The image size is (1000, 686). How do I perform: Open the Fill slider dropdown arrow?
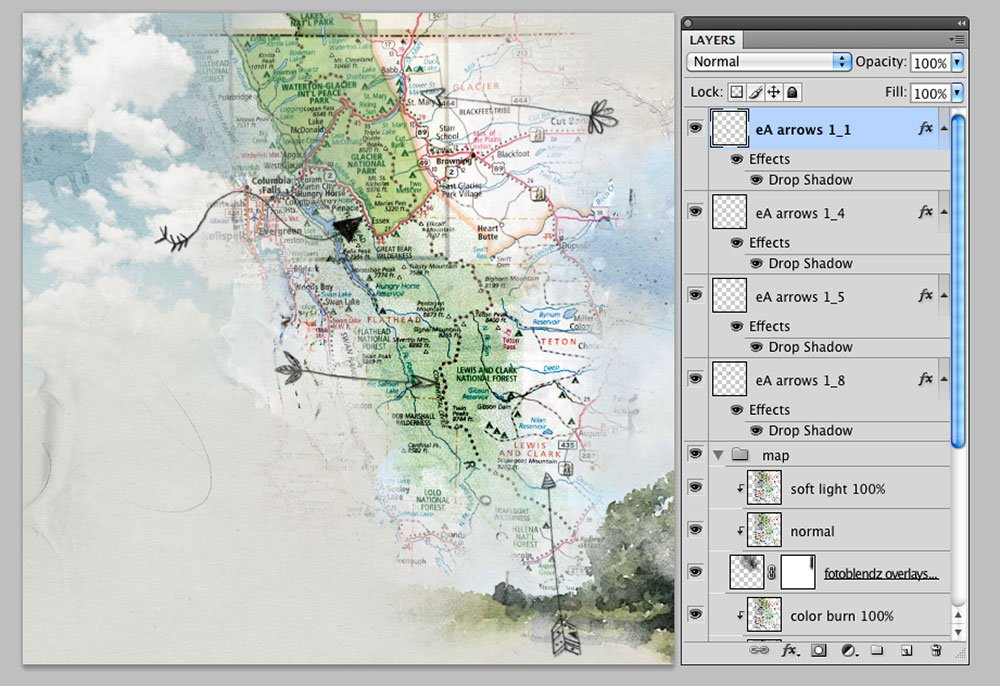957,93
